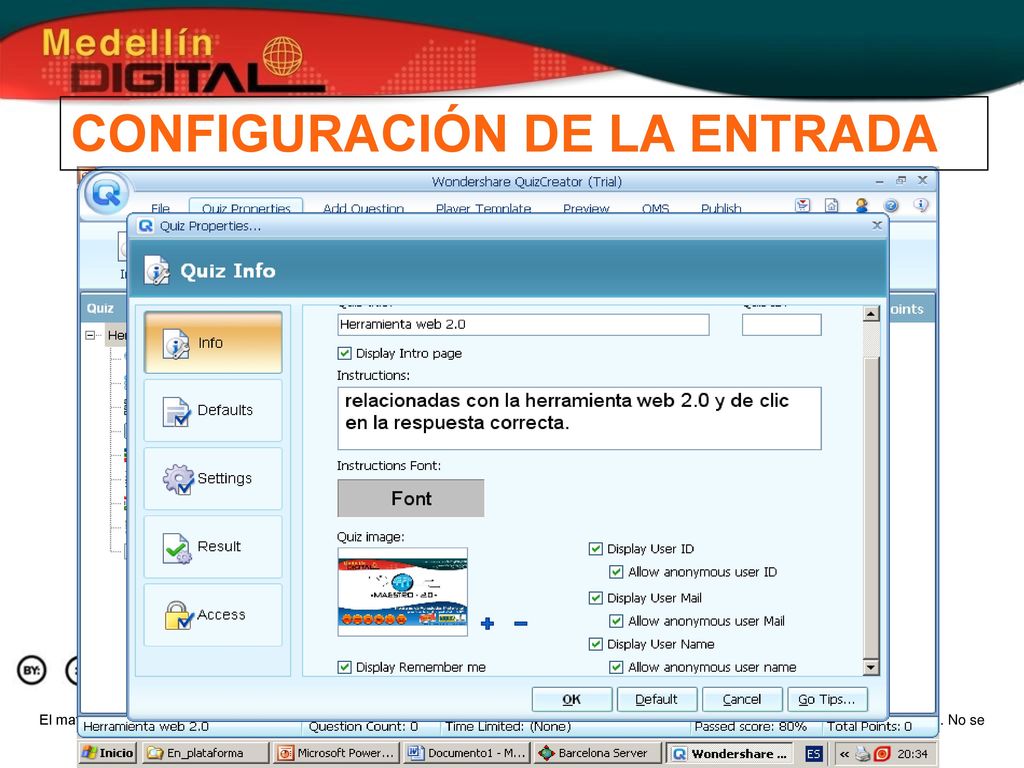The height and width of the screenshot is (768, 1024).
Task: Expand hidden tray icons chevron
Action: coord(844,754)
